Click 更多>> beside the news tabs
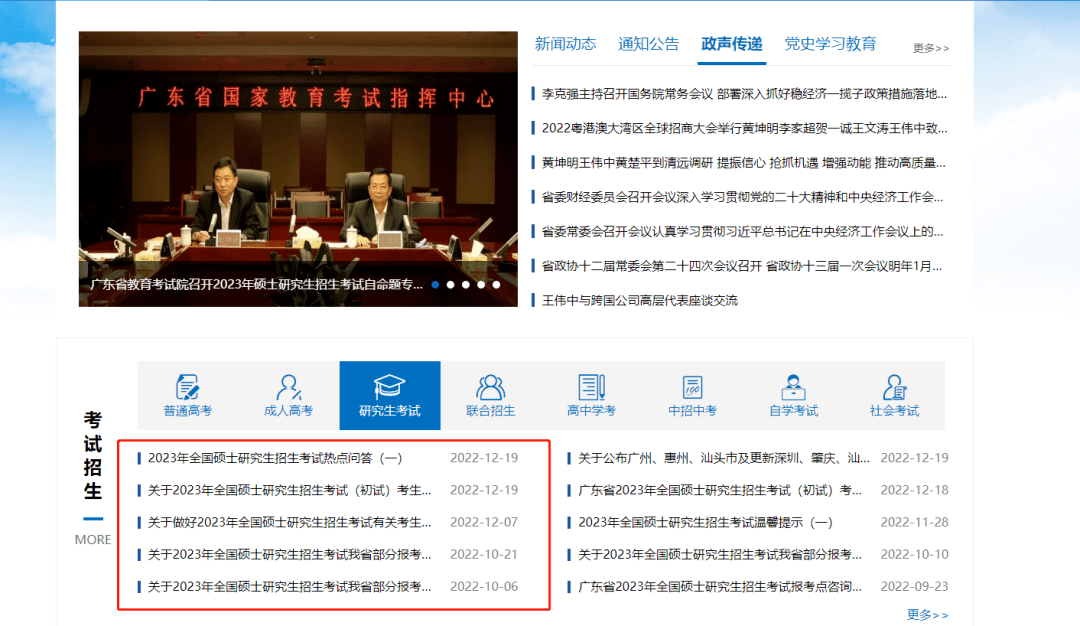 [931, 48]
